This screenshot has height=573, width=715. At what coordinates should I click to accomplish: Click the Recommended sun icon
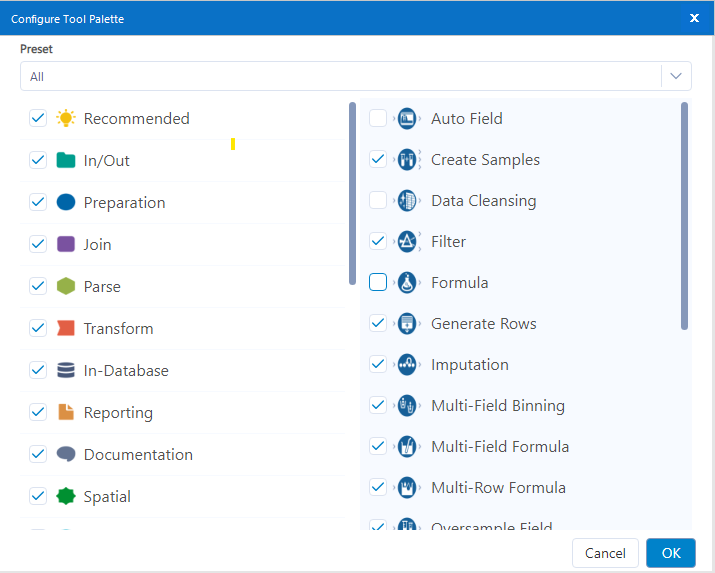tap(66, 118)
